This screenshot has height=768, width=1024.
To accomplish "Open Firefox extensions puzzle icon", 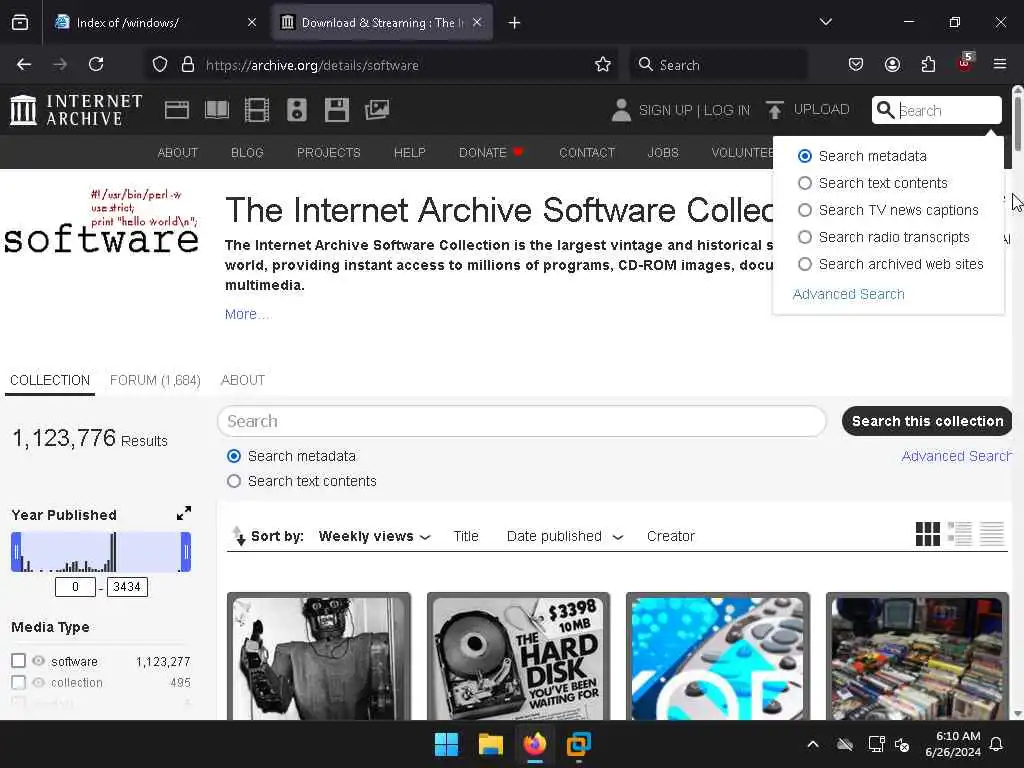I will (928, 64).
